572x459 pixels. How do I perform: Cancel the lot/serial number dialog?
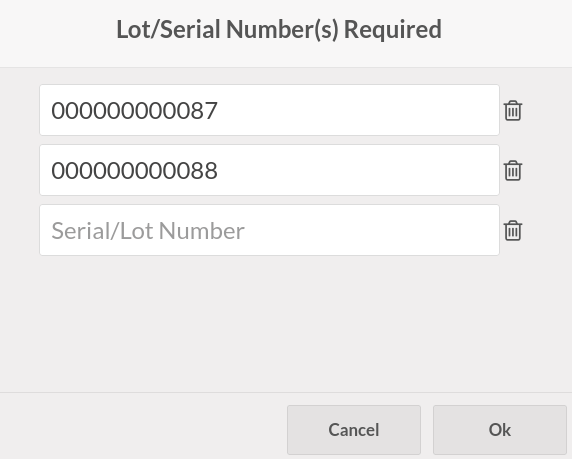tap(354, 429)
